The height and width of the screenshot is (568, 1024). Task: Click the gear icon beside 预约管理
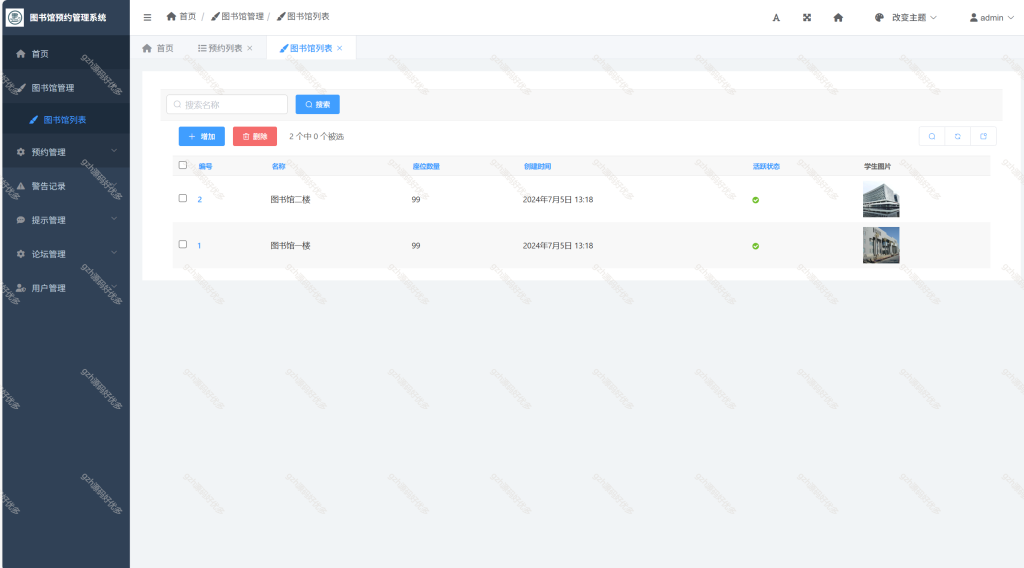[x=21, y=151]
